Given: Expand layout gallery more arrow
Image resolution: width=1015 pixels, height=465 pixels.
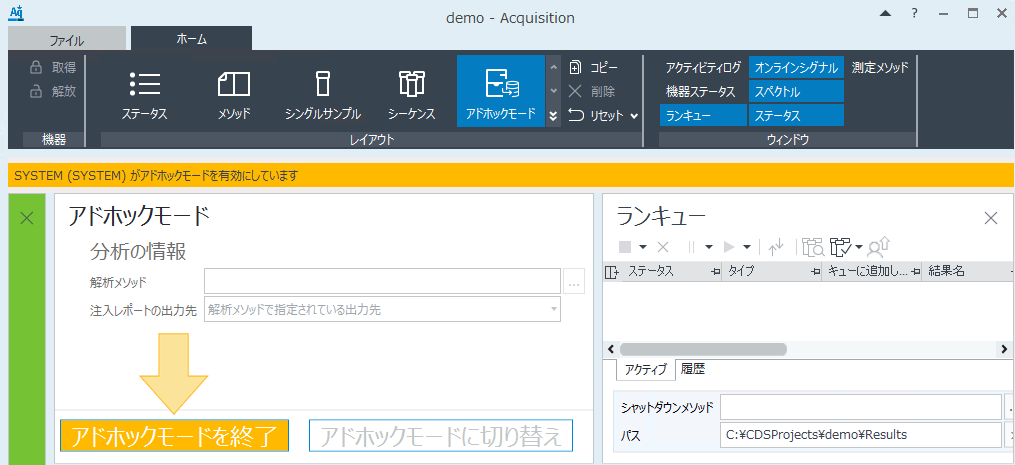Looking at the screenshot, I should pos(553,116).
